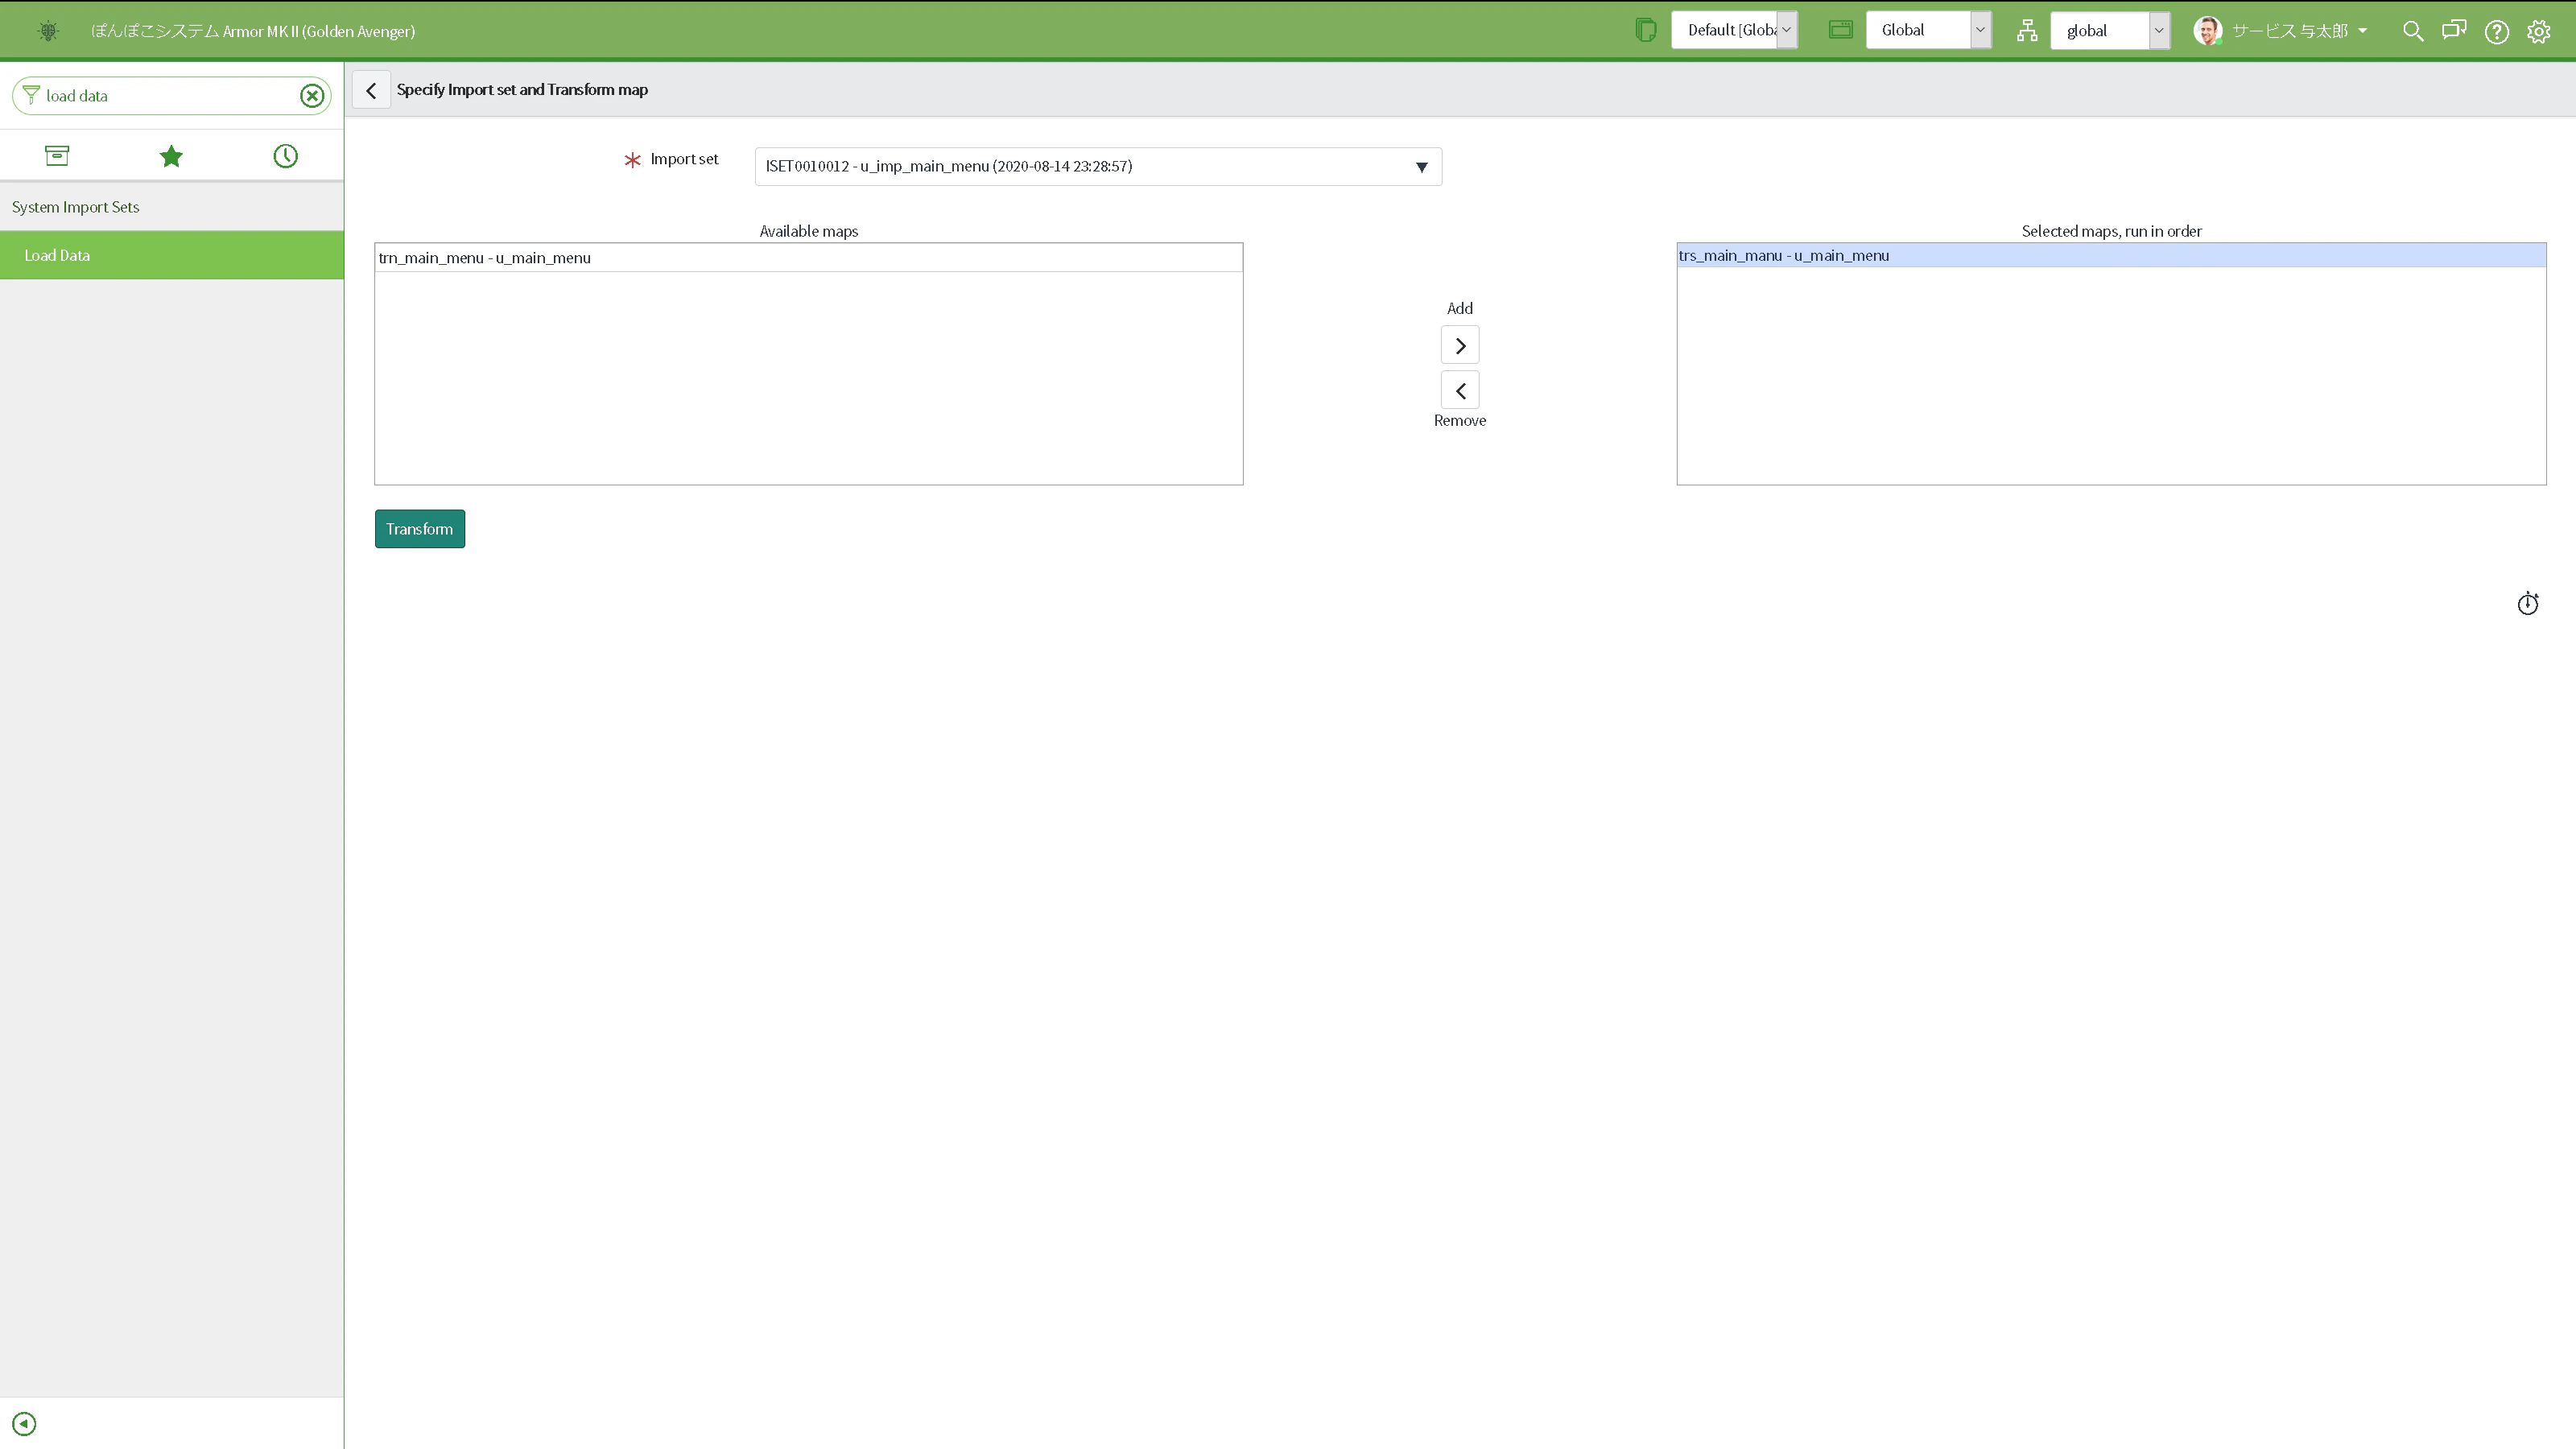The image size is (2576, 1449).
Task: Click the Transform button
Action: [x=420, y=529]
